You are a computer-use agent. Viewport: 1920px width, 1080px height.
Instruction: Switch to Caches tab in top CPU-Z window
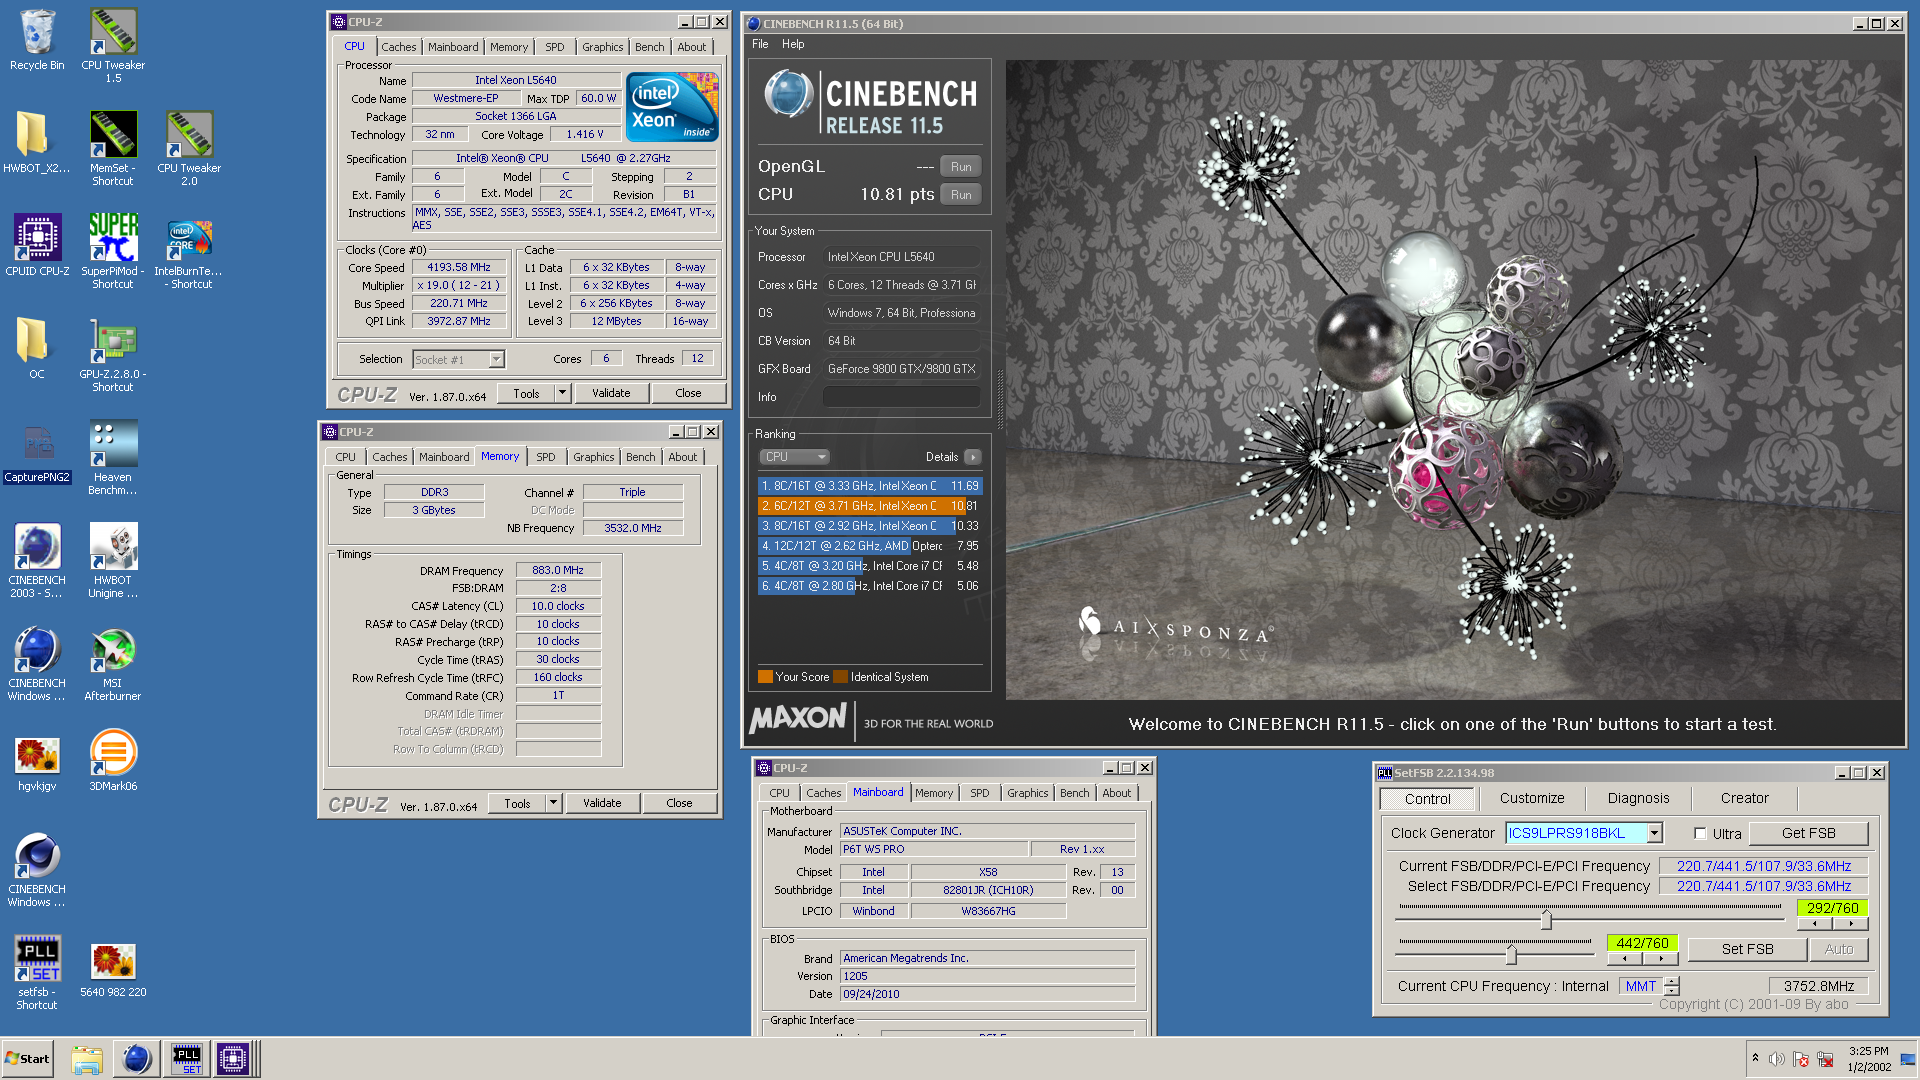tap(398, 47)
